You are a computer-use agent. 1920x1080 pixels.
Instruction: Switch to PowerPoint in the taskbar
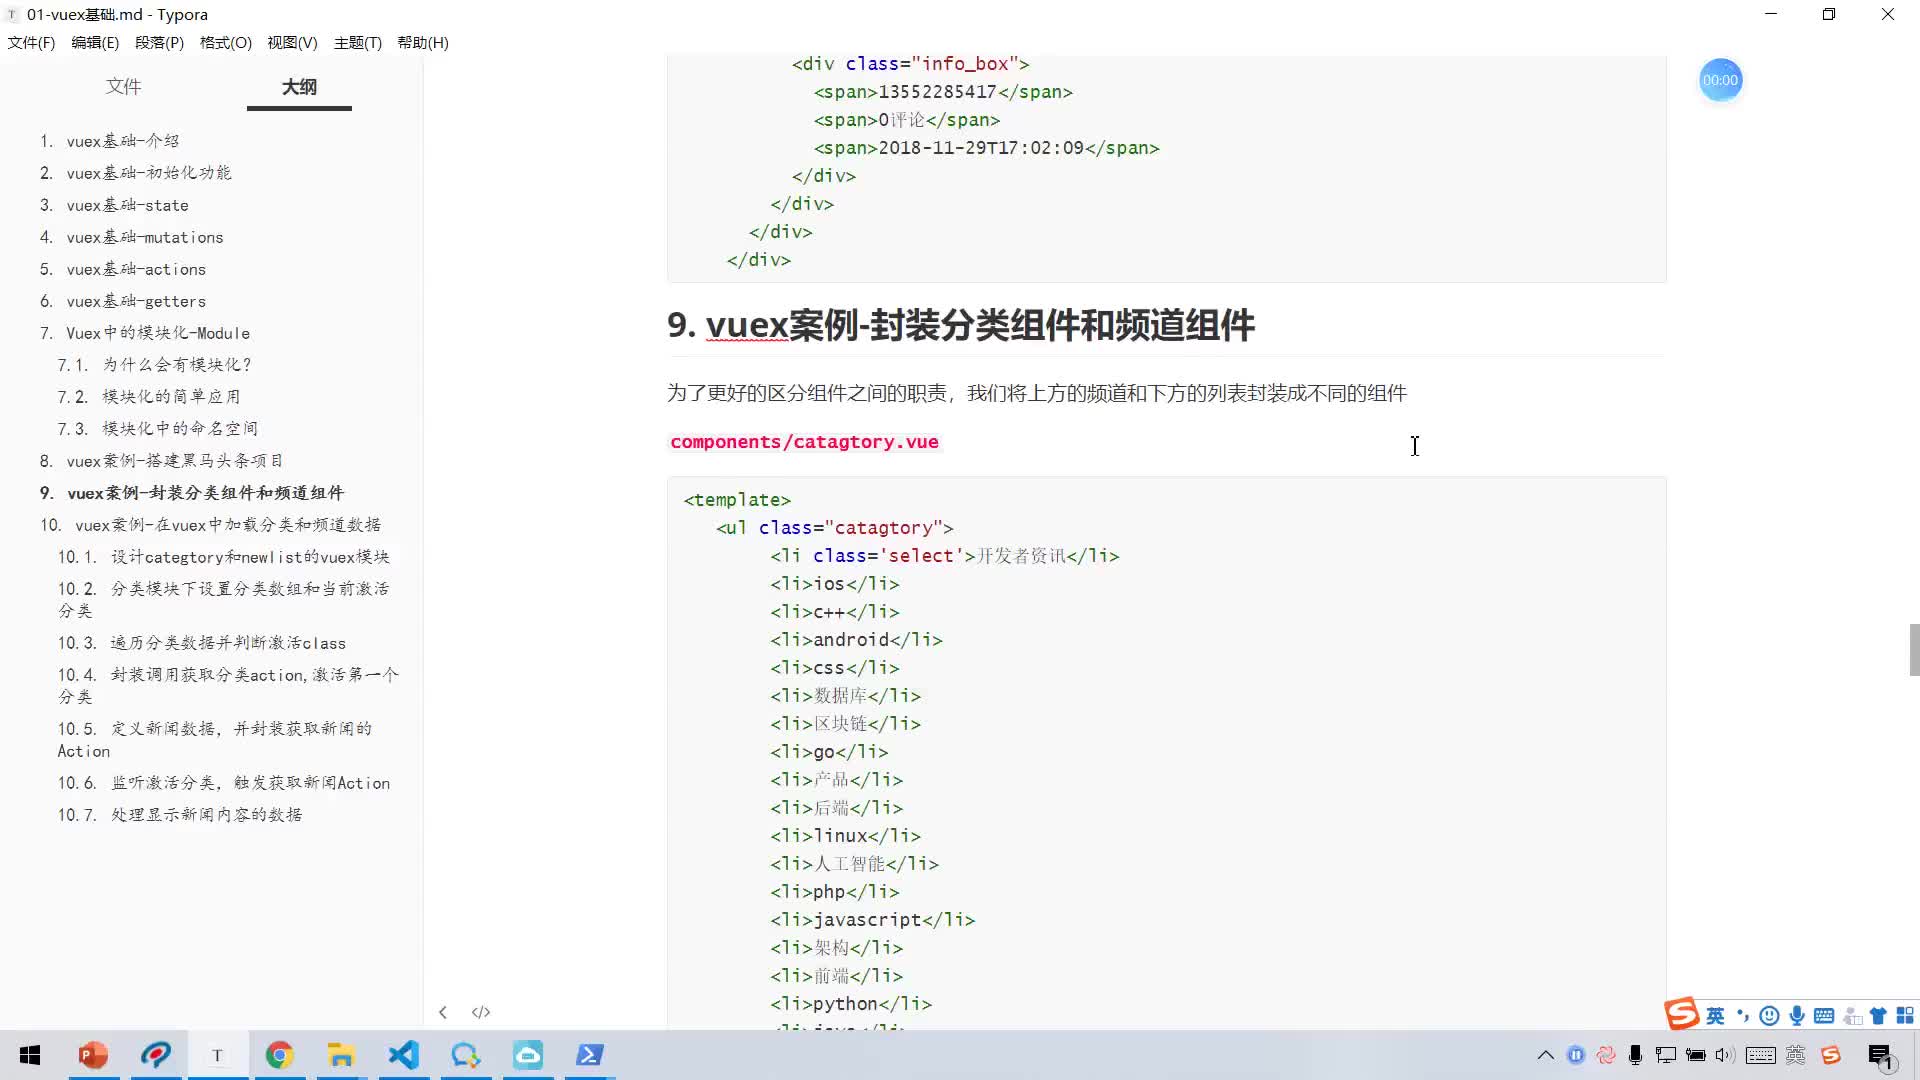[x=93, y=1055]
